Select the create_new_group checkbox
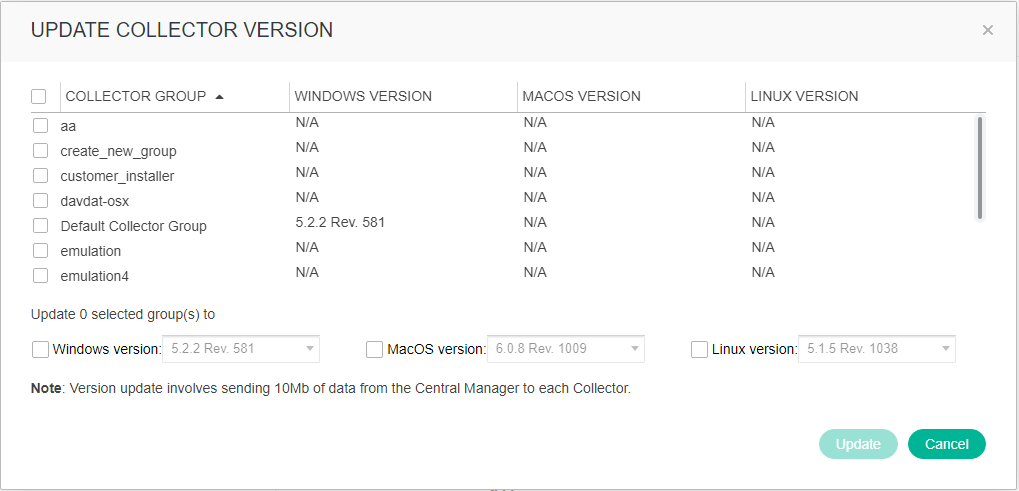The image size is (1019, 491). [41, 151]
